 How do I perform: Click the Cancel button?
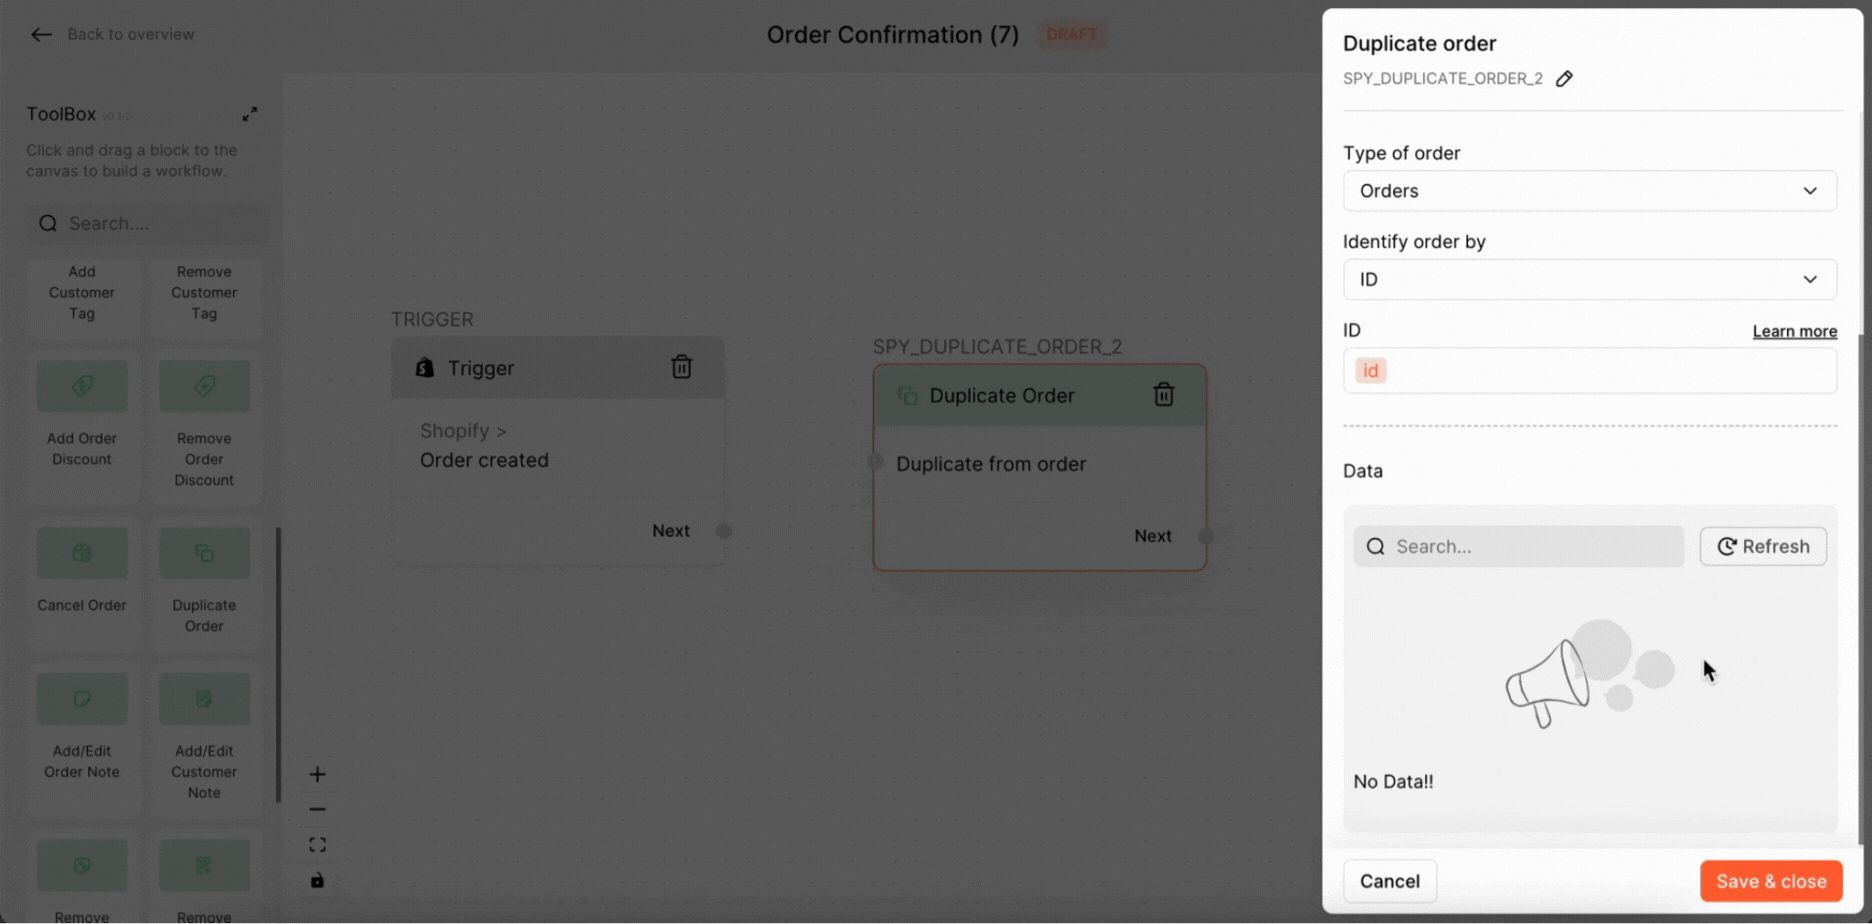[x=1389, y=881]
